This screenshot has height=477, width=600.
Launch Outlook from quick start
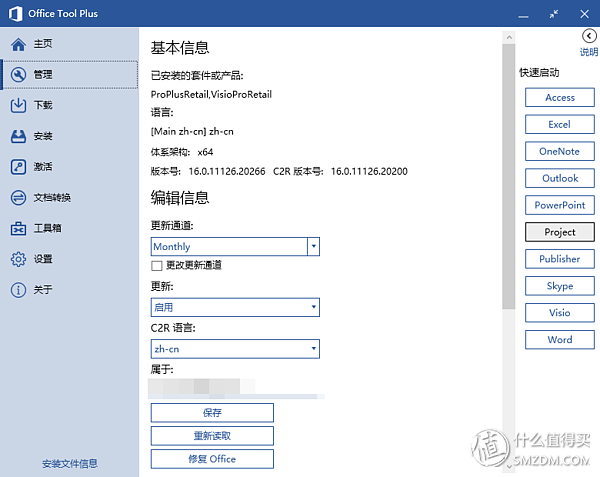coord(560,178)
